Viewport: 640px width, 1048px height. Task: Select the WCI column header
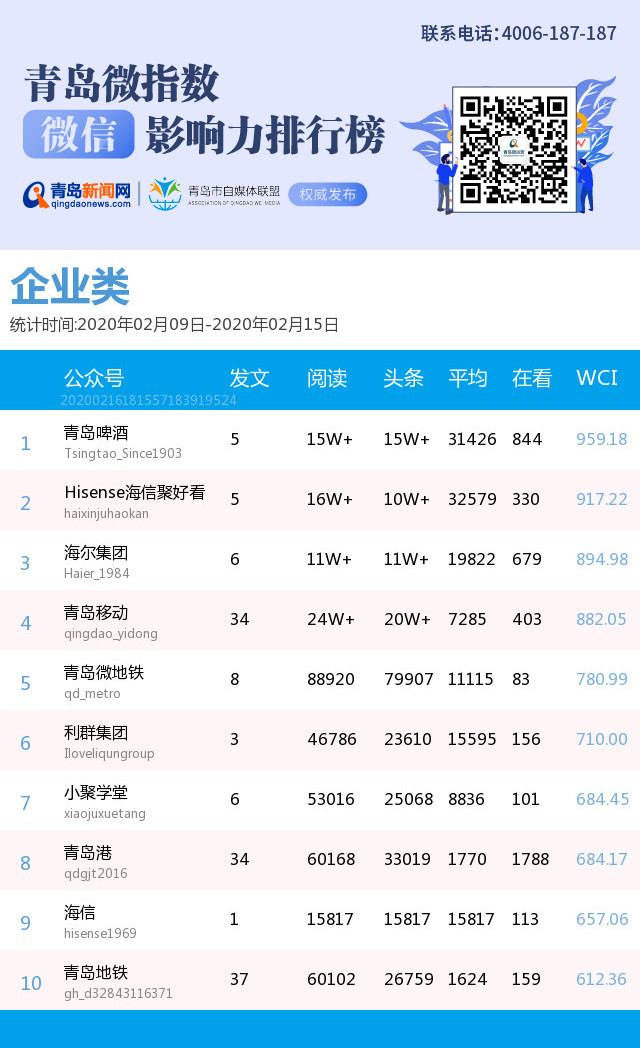tap(597, 378)
